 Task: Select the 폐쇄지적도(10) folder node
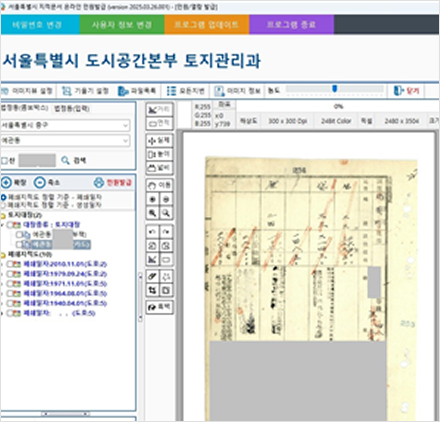tap(30, 255)
